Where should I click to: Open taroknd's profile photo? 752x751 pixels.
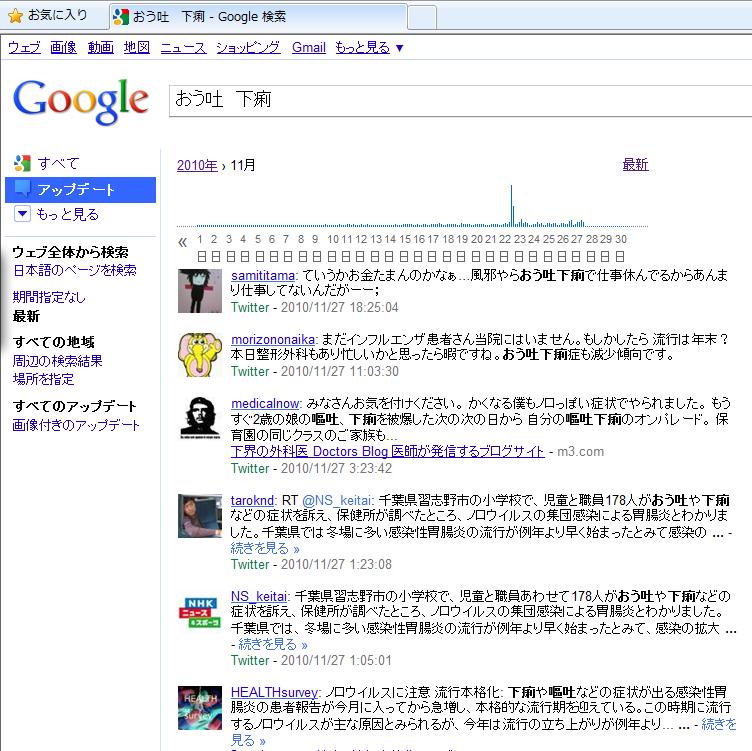[x=200, y=516]
